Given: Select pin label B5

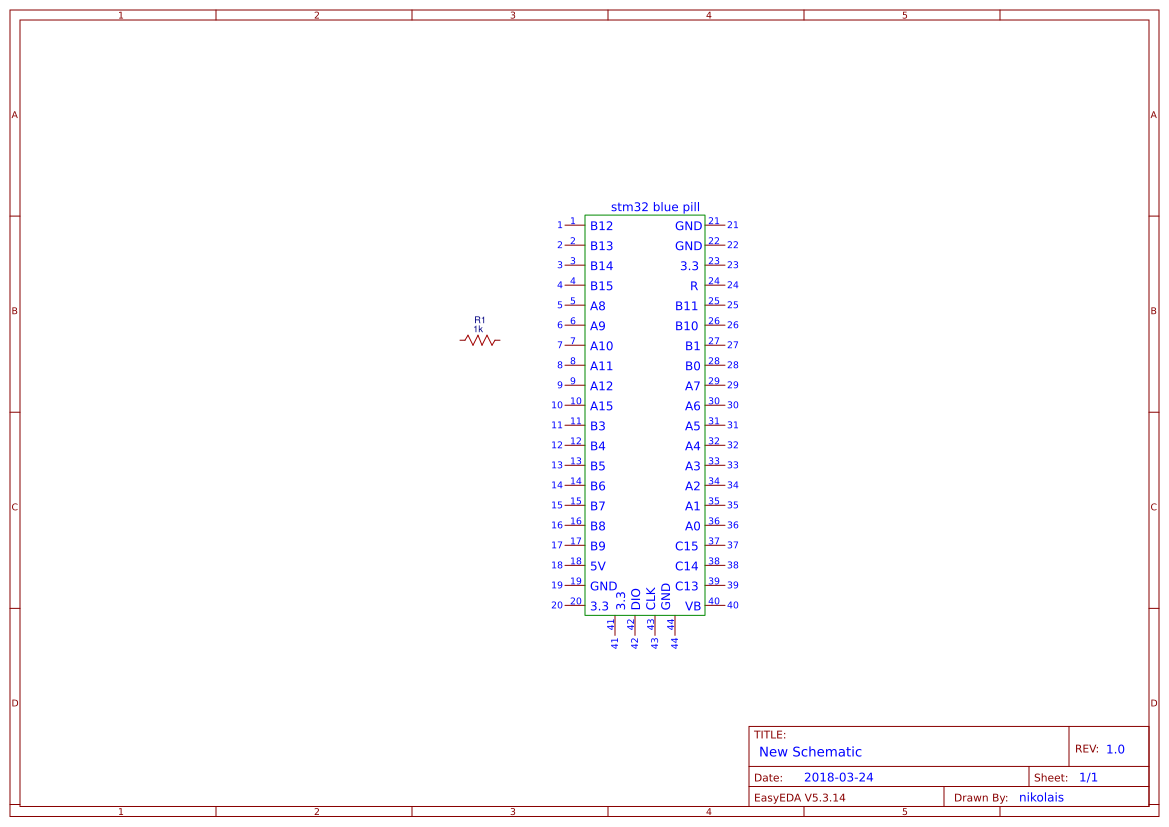Looking at the screenshot, I should [597, 467].
